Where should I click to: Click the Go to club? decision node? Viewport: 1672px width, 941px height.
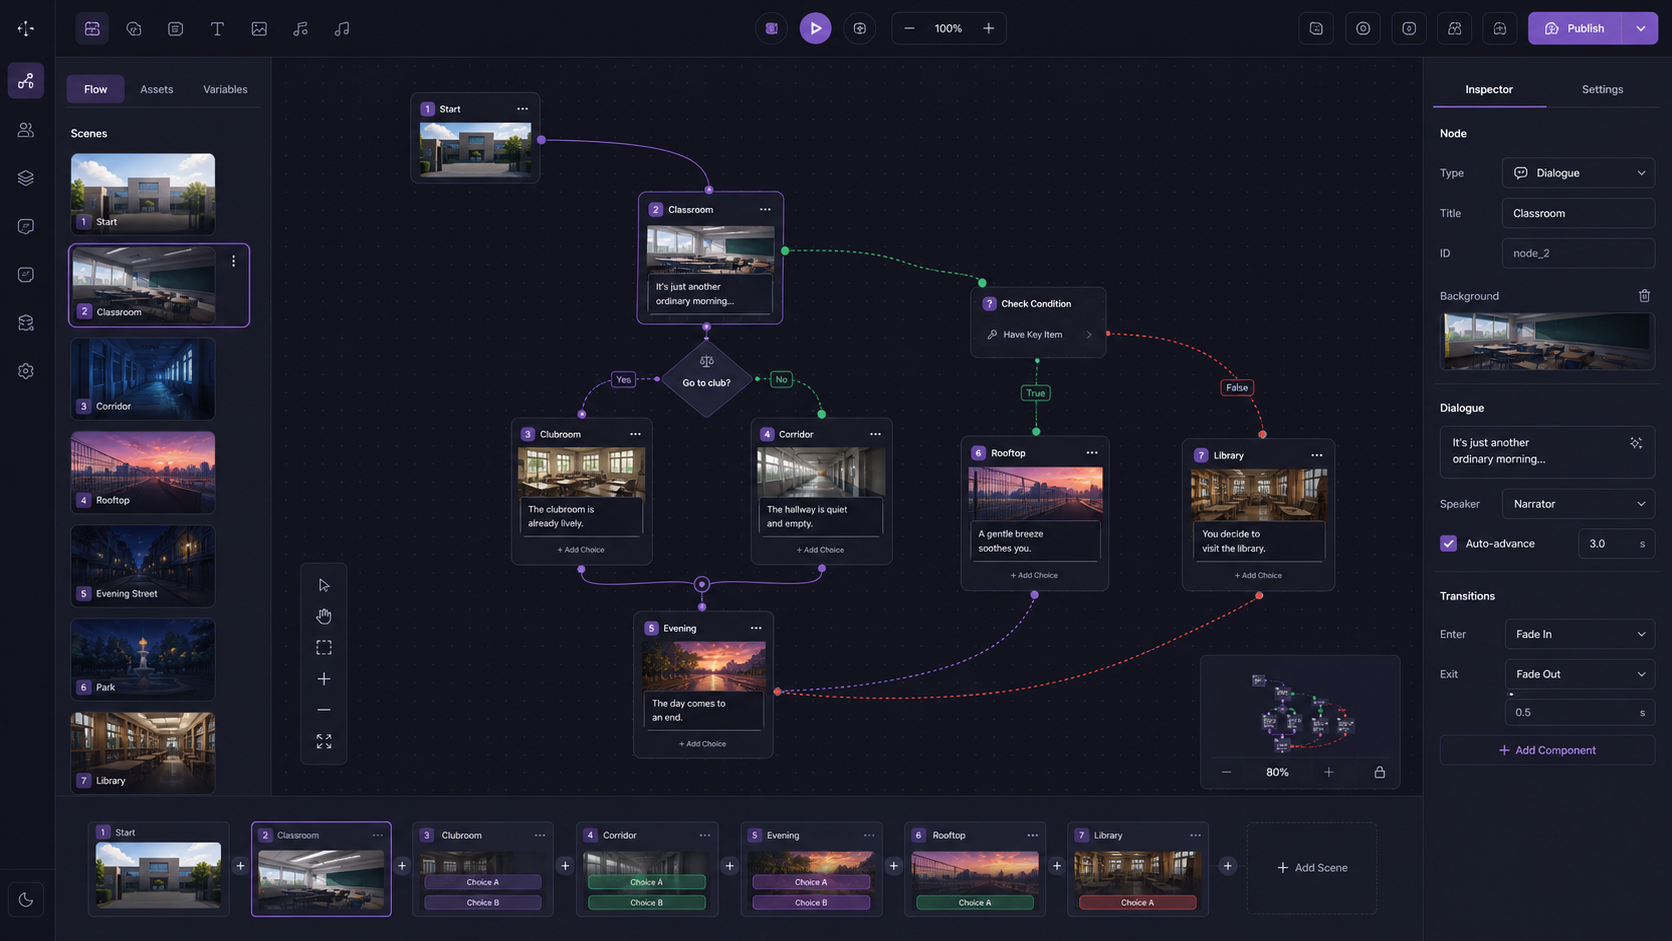click(706, 380)
